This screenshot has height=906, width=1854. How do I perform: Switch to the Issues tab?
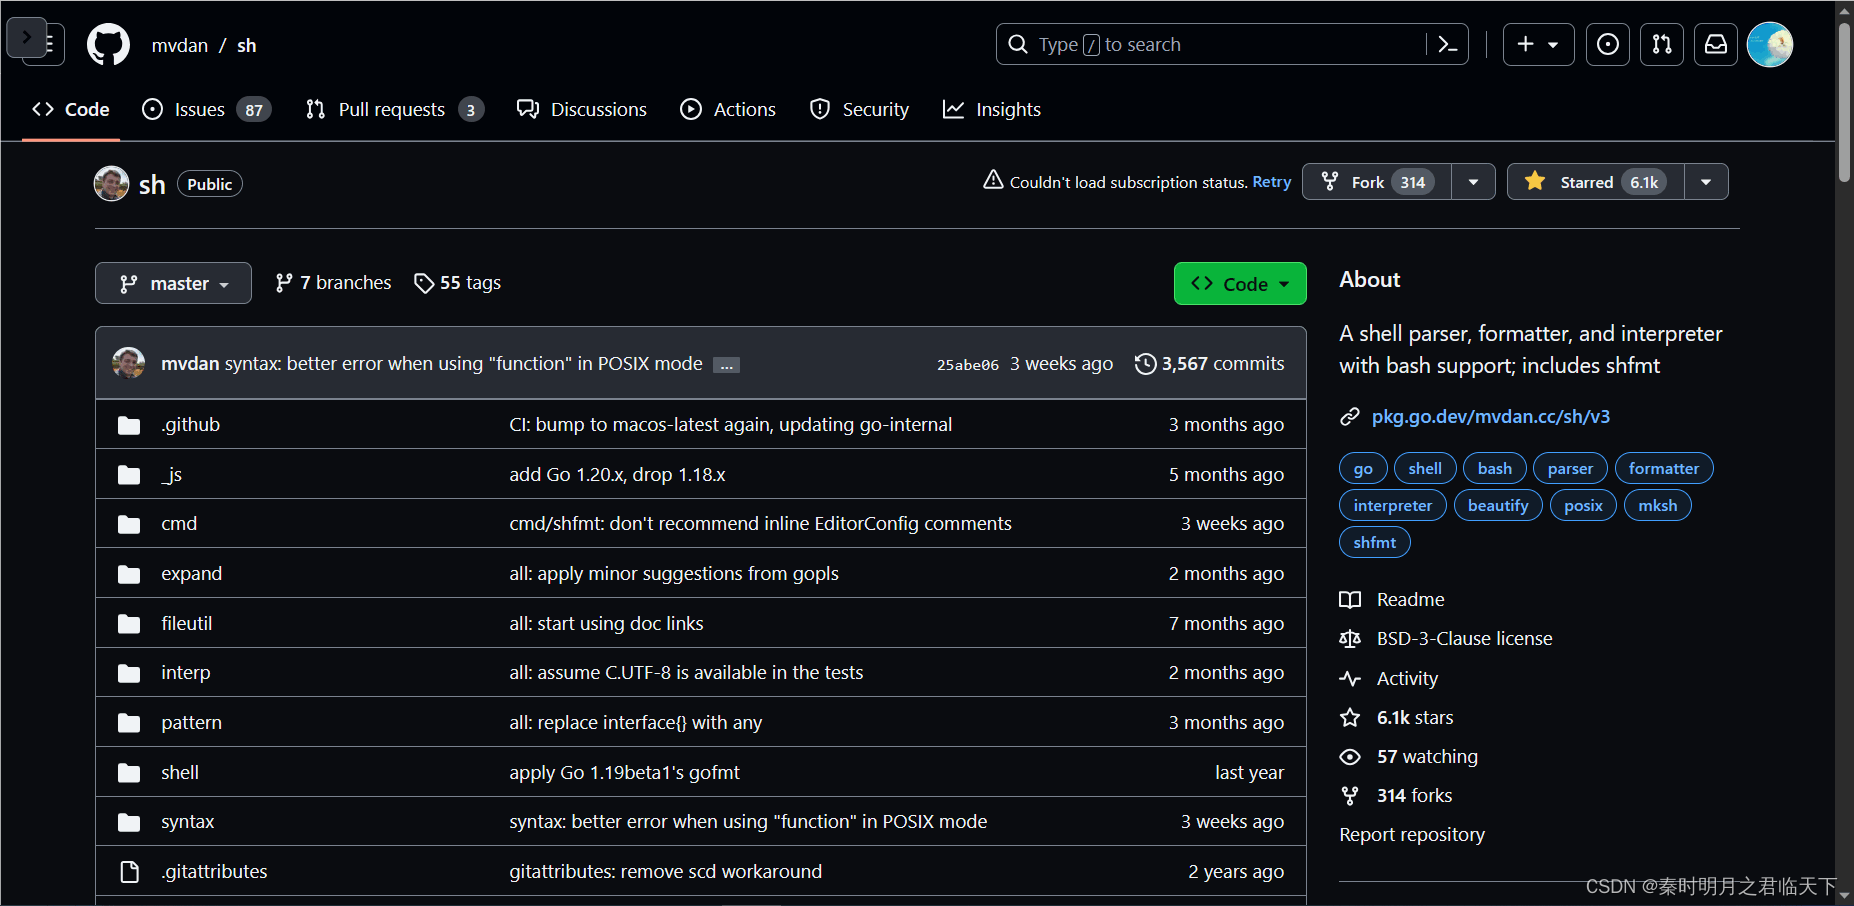(206, 109)
